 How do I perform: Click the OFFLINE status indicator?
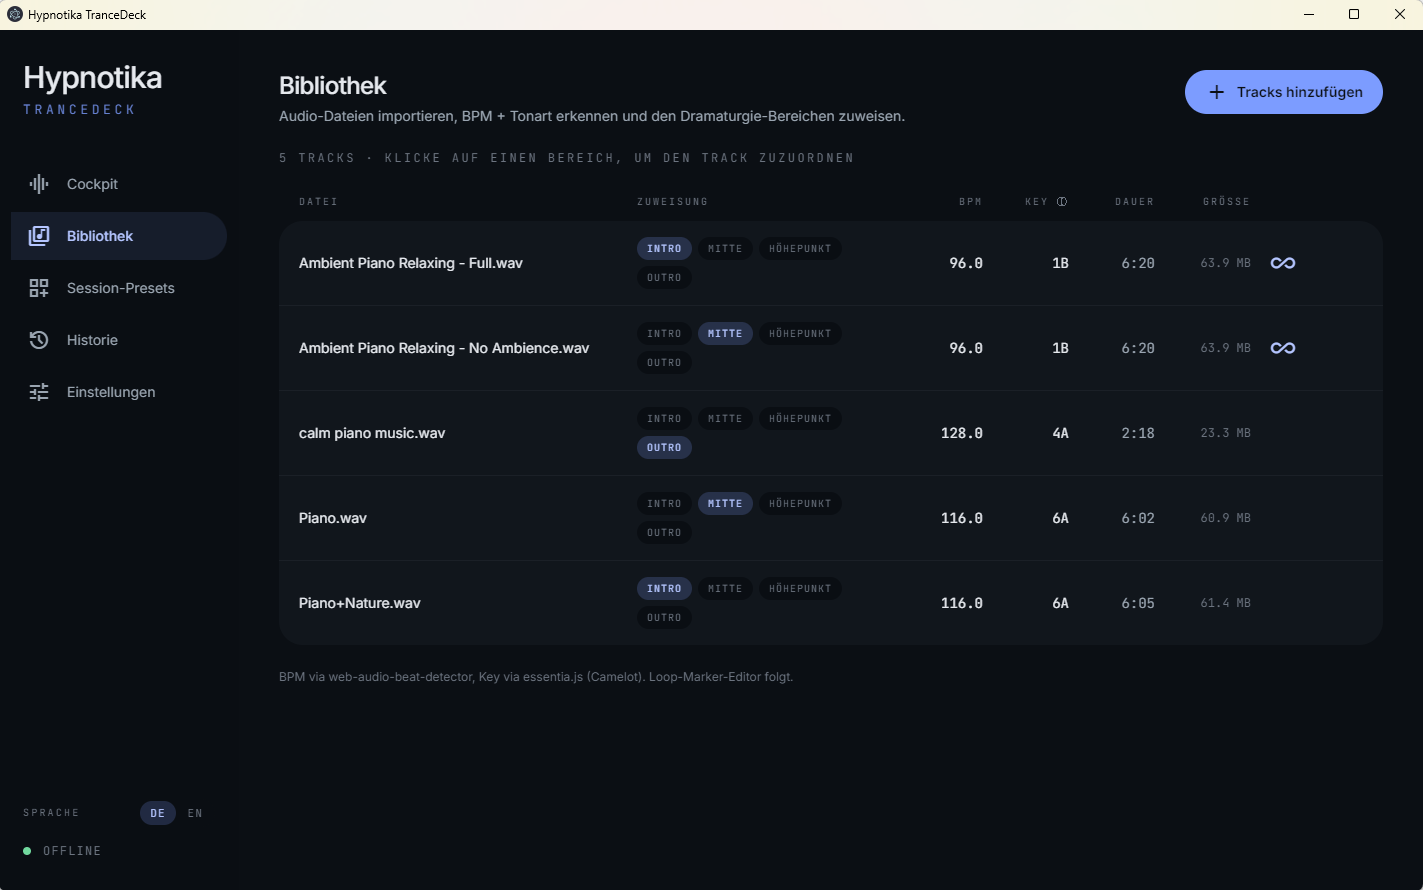(62, 851)
